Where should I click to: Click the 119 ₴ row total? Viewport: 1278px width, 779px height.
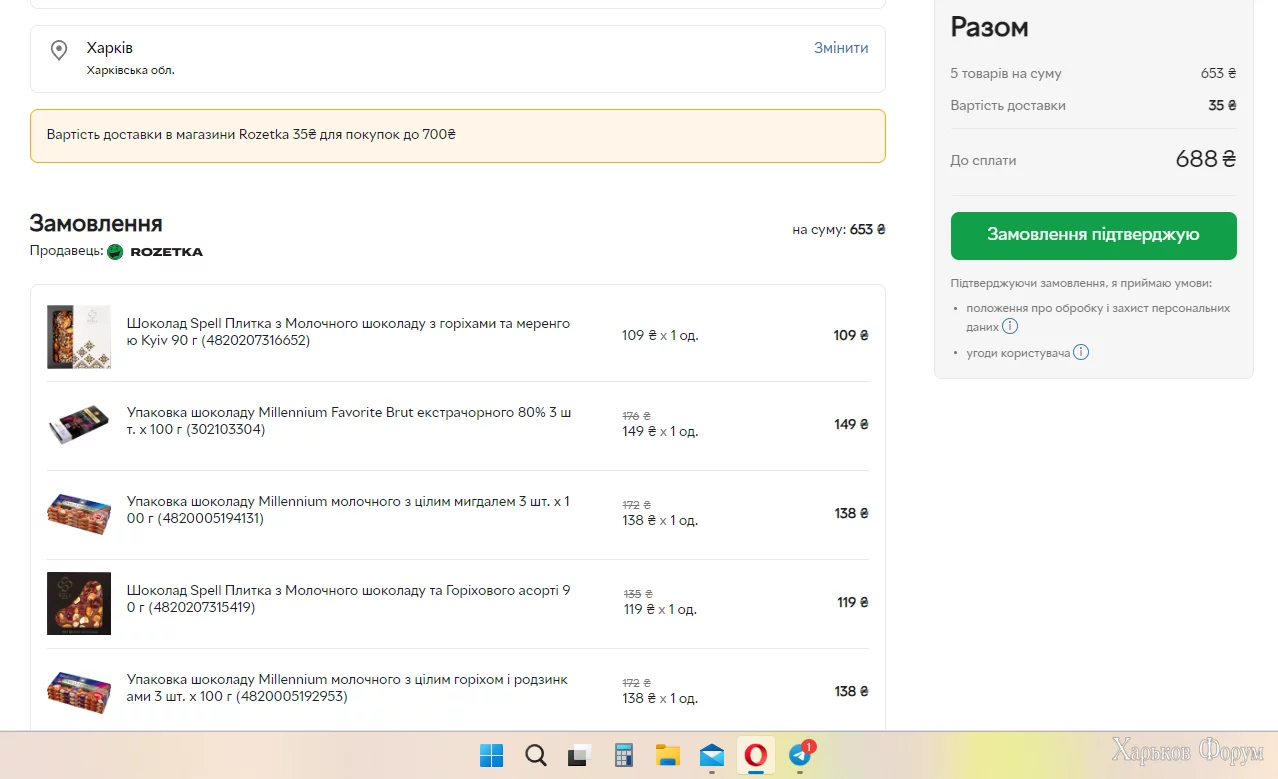853,602
